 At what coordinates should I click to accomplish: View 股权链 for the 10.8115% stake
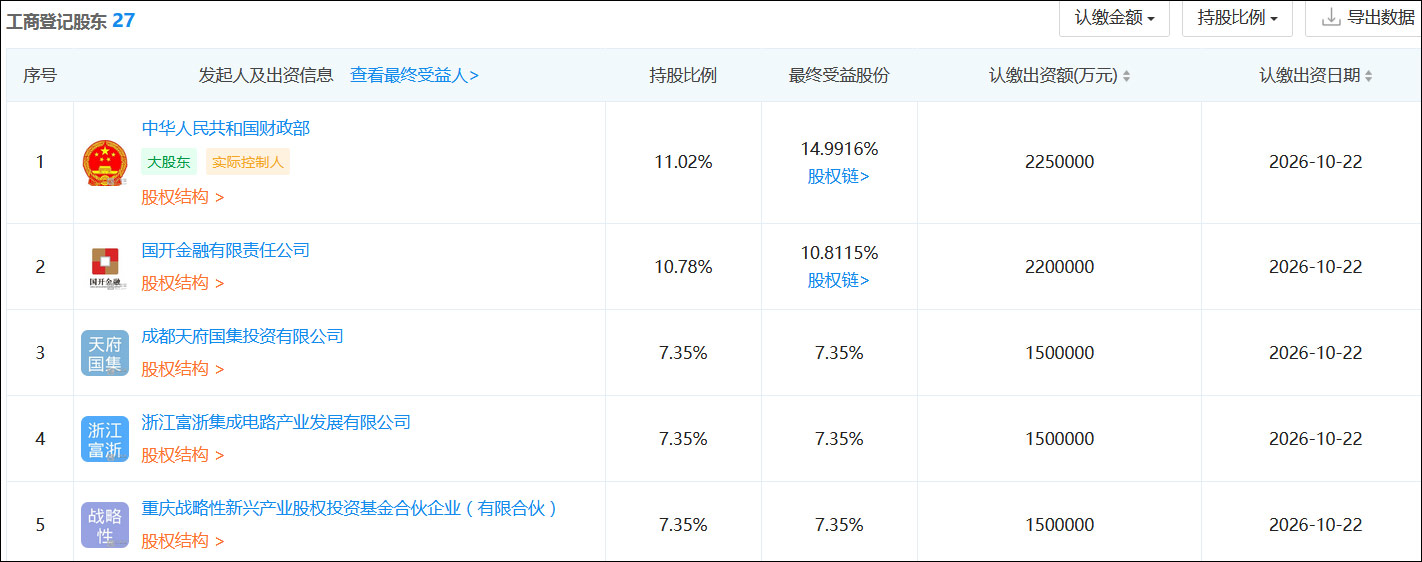pyautogui.click(x=838, y=280)
